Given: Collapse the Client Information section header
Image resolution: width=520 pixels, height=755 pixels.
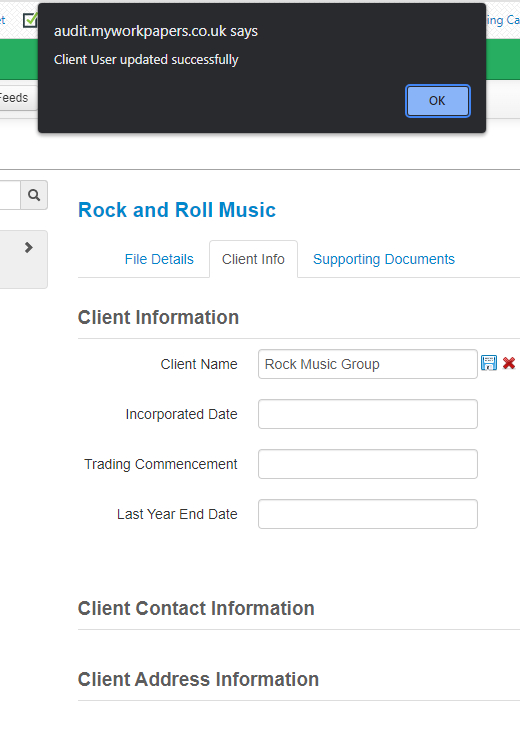Looking at the screenshot, I should 158,318.
